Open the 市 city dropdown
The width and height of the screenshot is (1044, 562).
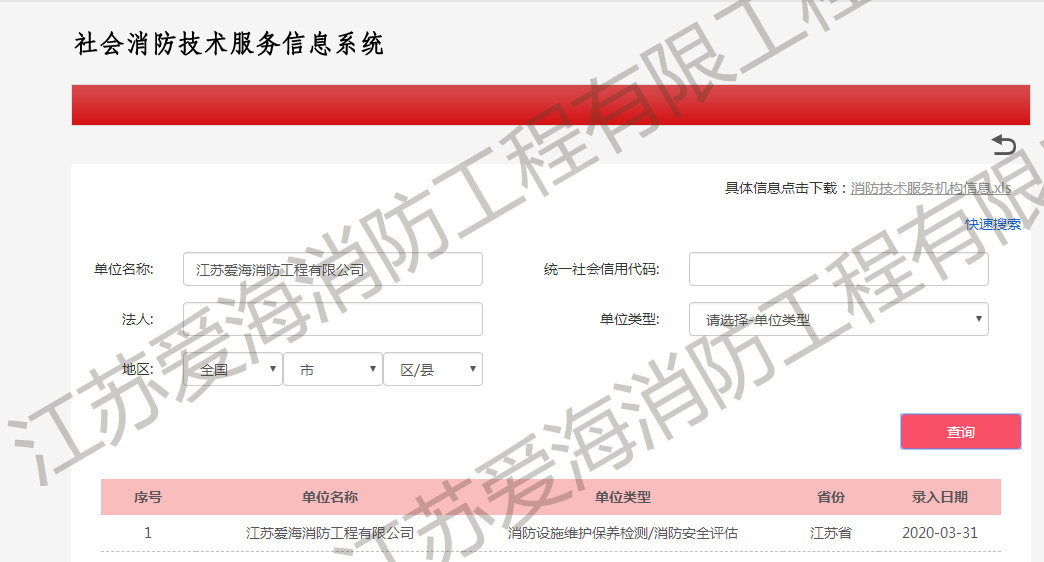pyautogui.click(x=333, y=369)
